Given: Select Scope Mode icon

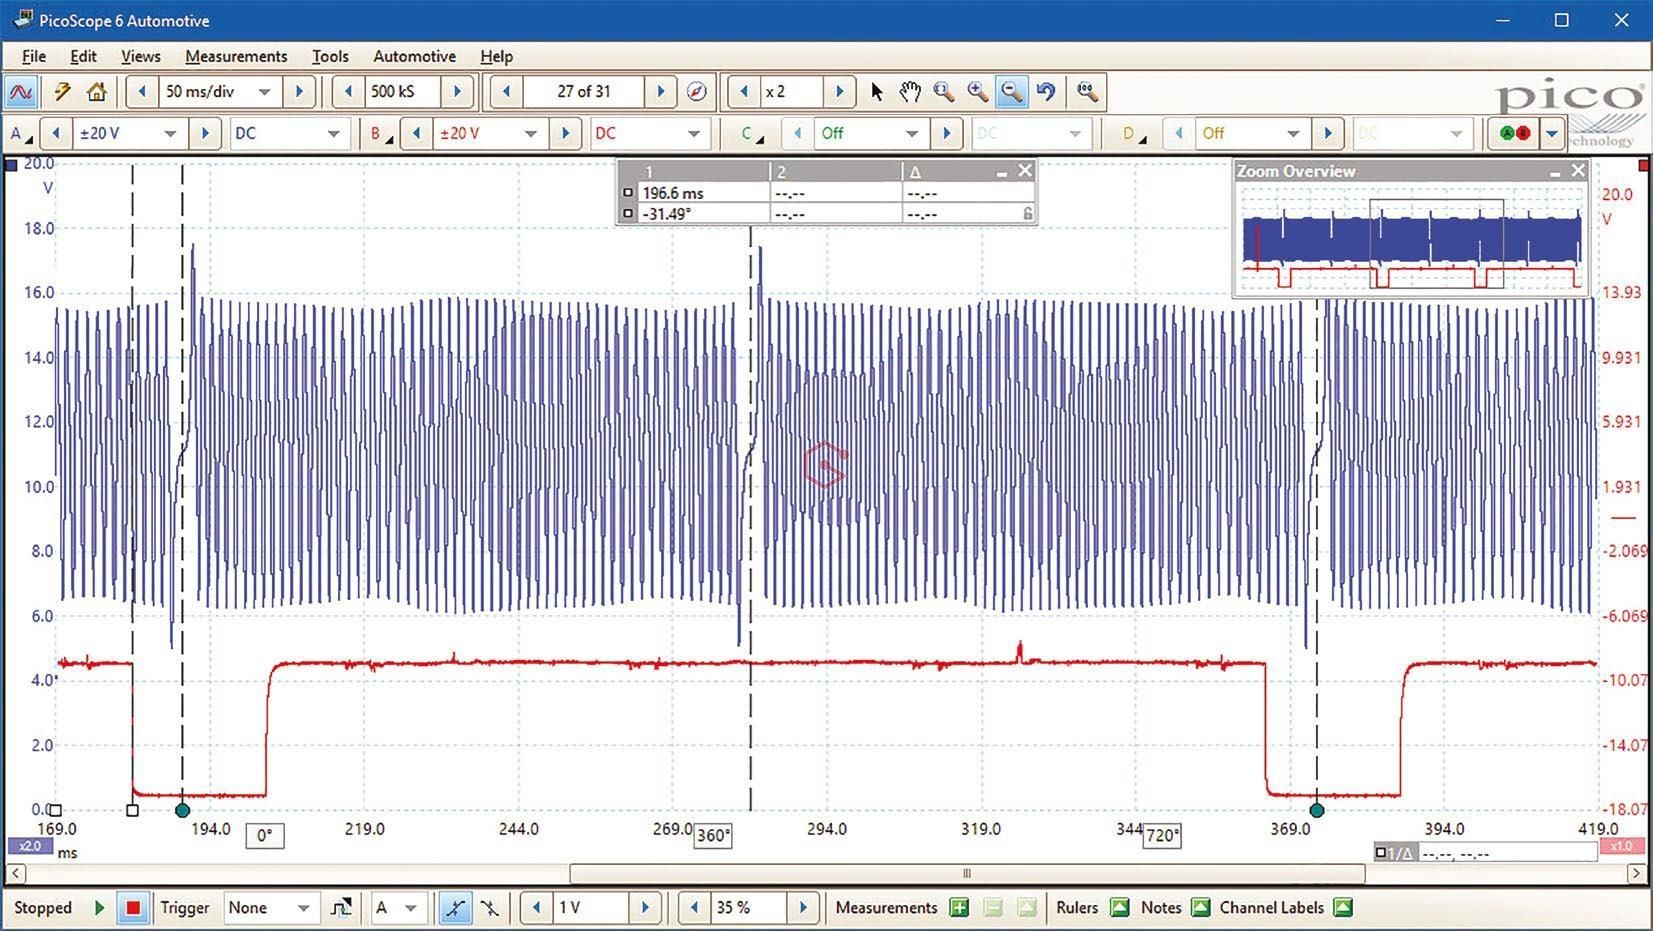Looking at the screenshot, I should [x=21, y=92].
